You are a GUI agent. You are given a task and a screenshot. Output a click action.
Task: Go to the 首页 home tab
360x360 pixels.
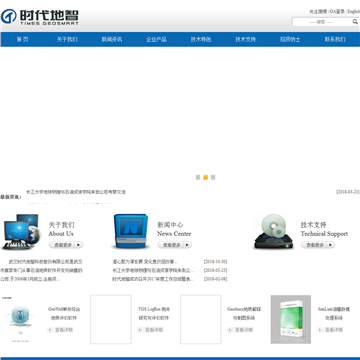[22, 39]
